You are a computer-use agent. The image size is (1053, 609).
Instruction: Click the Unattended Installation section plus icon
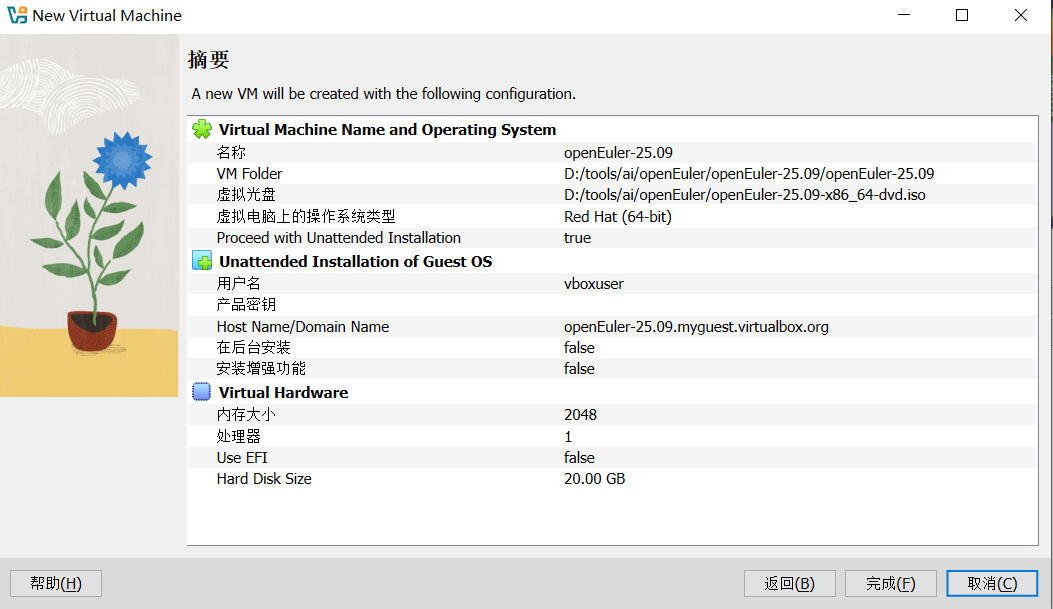pyautogui.click(x=202, y=261)
